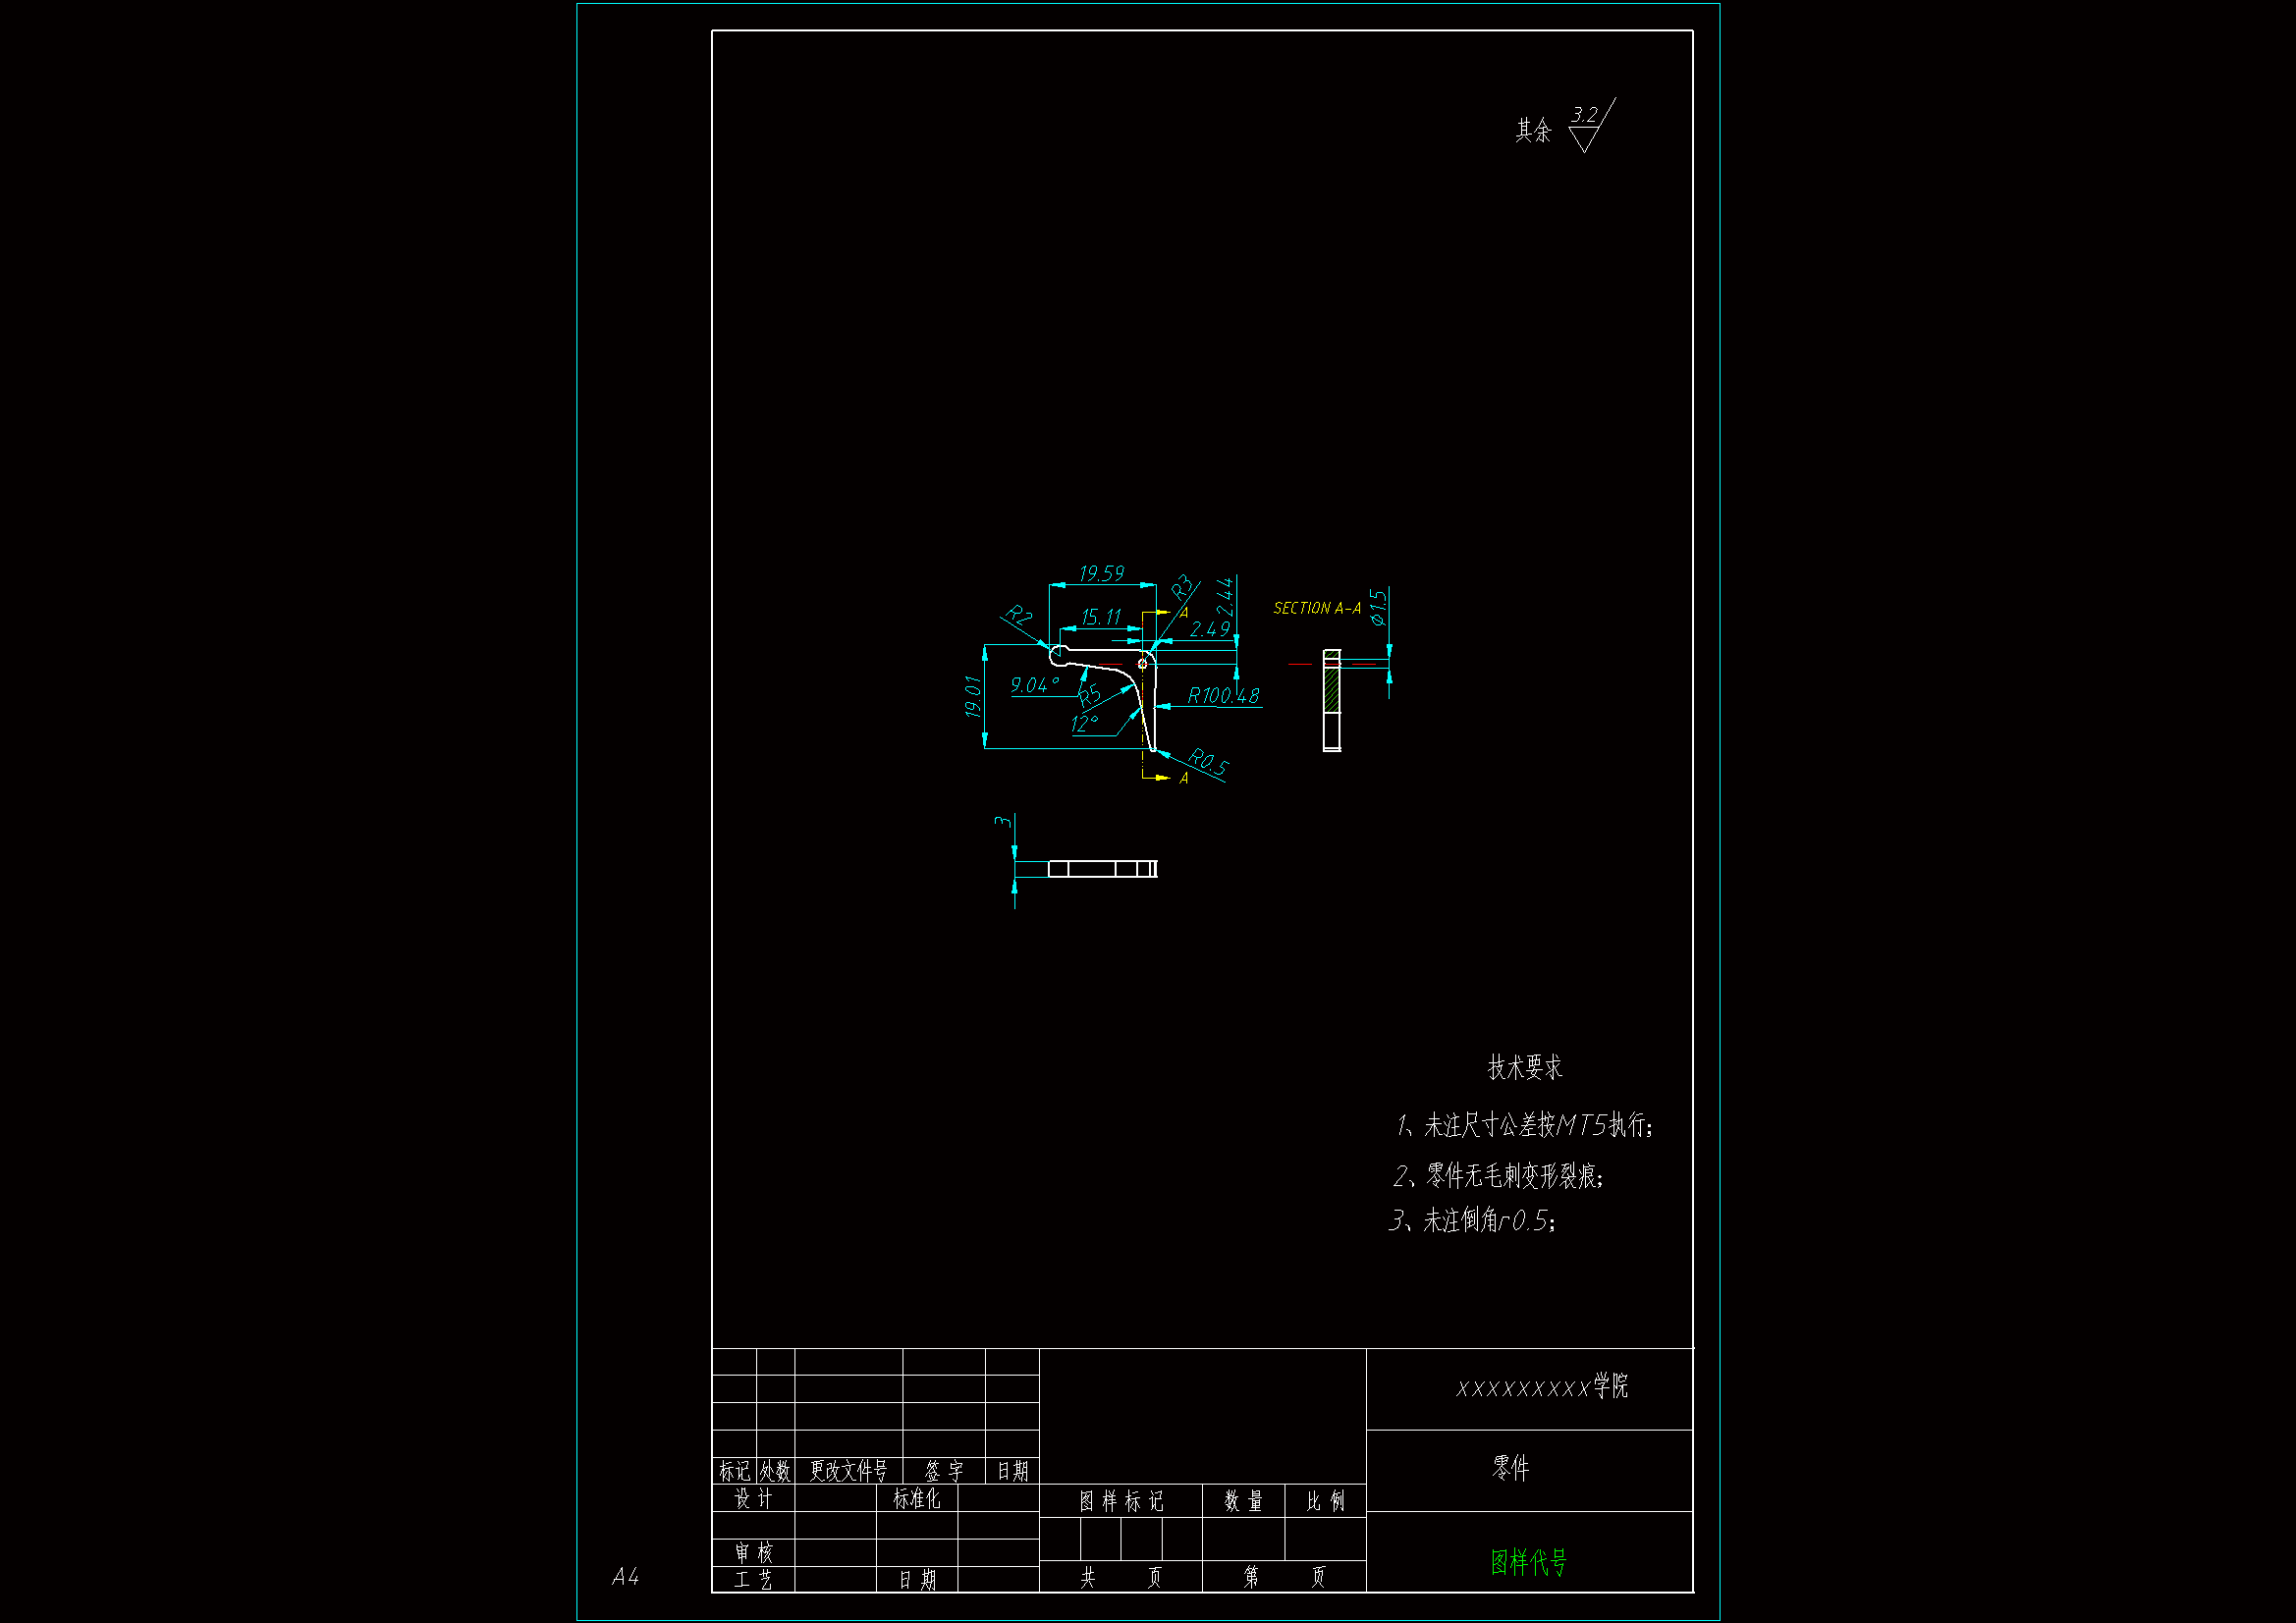Click the 零件 part name cell
The height and width of the screenshot is (1623, 2296).
pyautogui.click(x=1510, y=1467)
